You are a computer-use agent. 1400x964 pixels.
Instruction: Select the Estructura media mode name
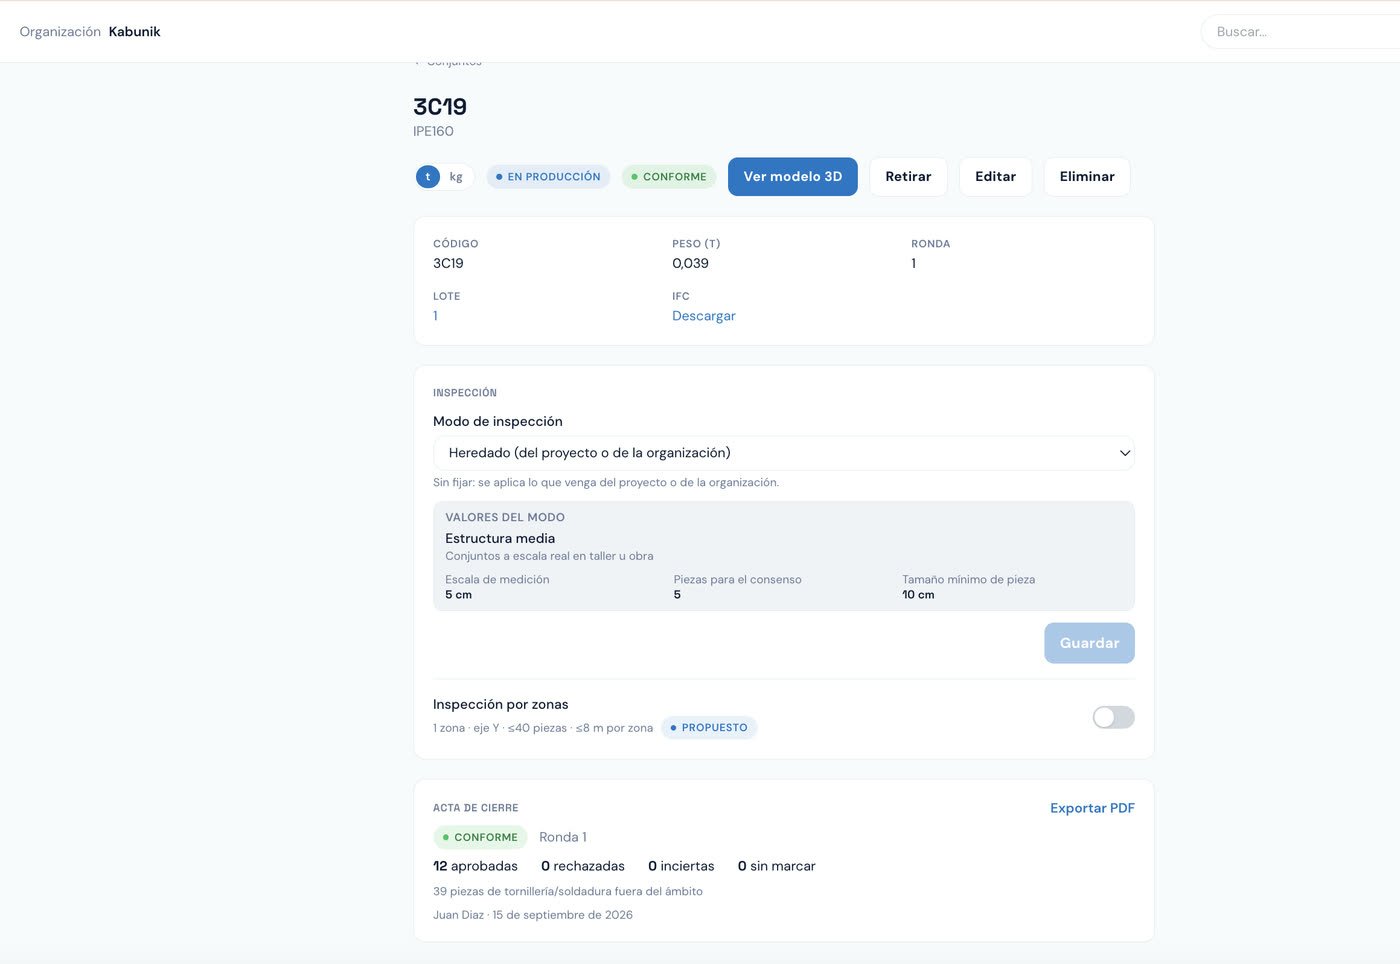point(500,538)
